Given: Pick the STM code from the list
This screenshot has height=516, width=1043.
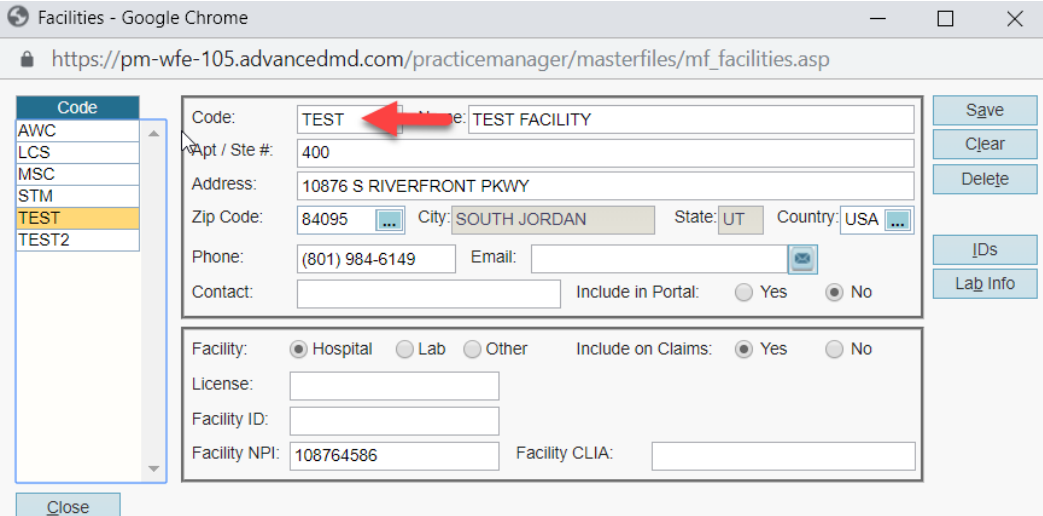Looking at the screenshot, I should (x=77, y=196).
